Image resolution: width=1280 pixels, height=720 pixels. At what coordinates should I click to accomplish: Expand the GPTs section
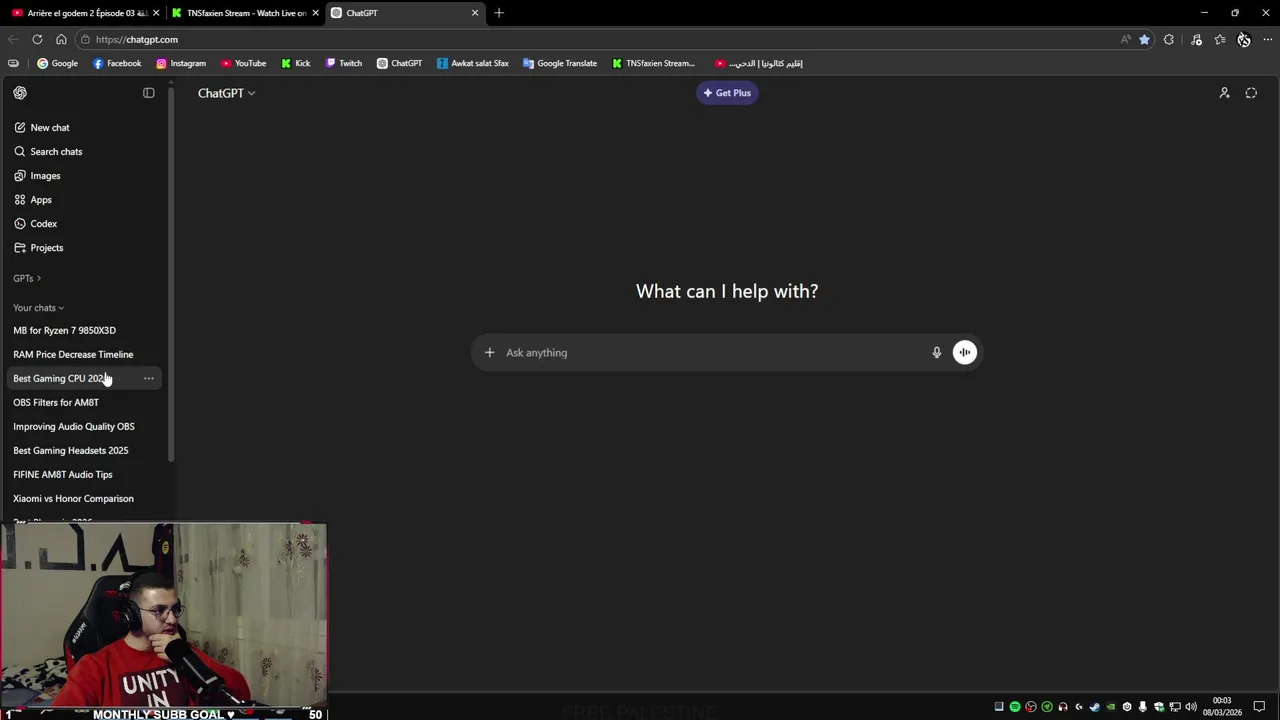click(27, 278)
